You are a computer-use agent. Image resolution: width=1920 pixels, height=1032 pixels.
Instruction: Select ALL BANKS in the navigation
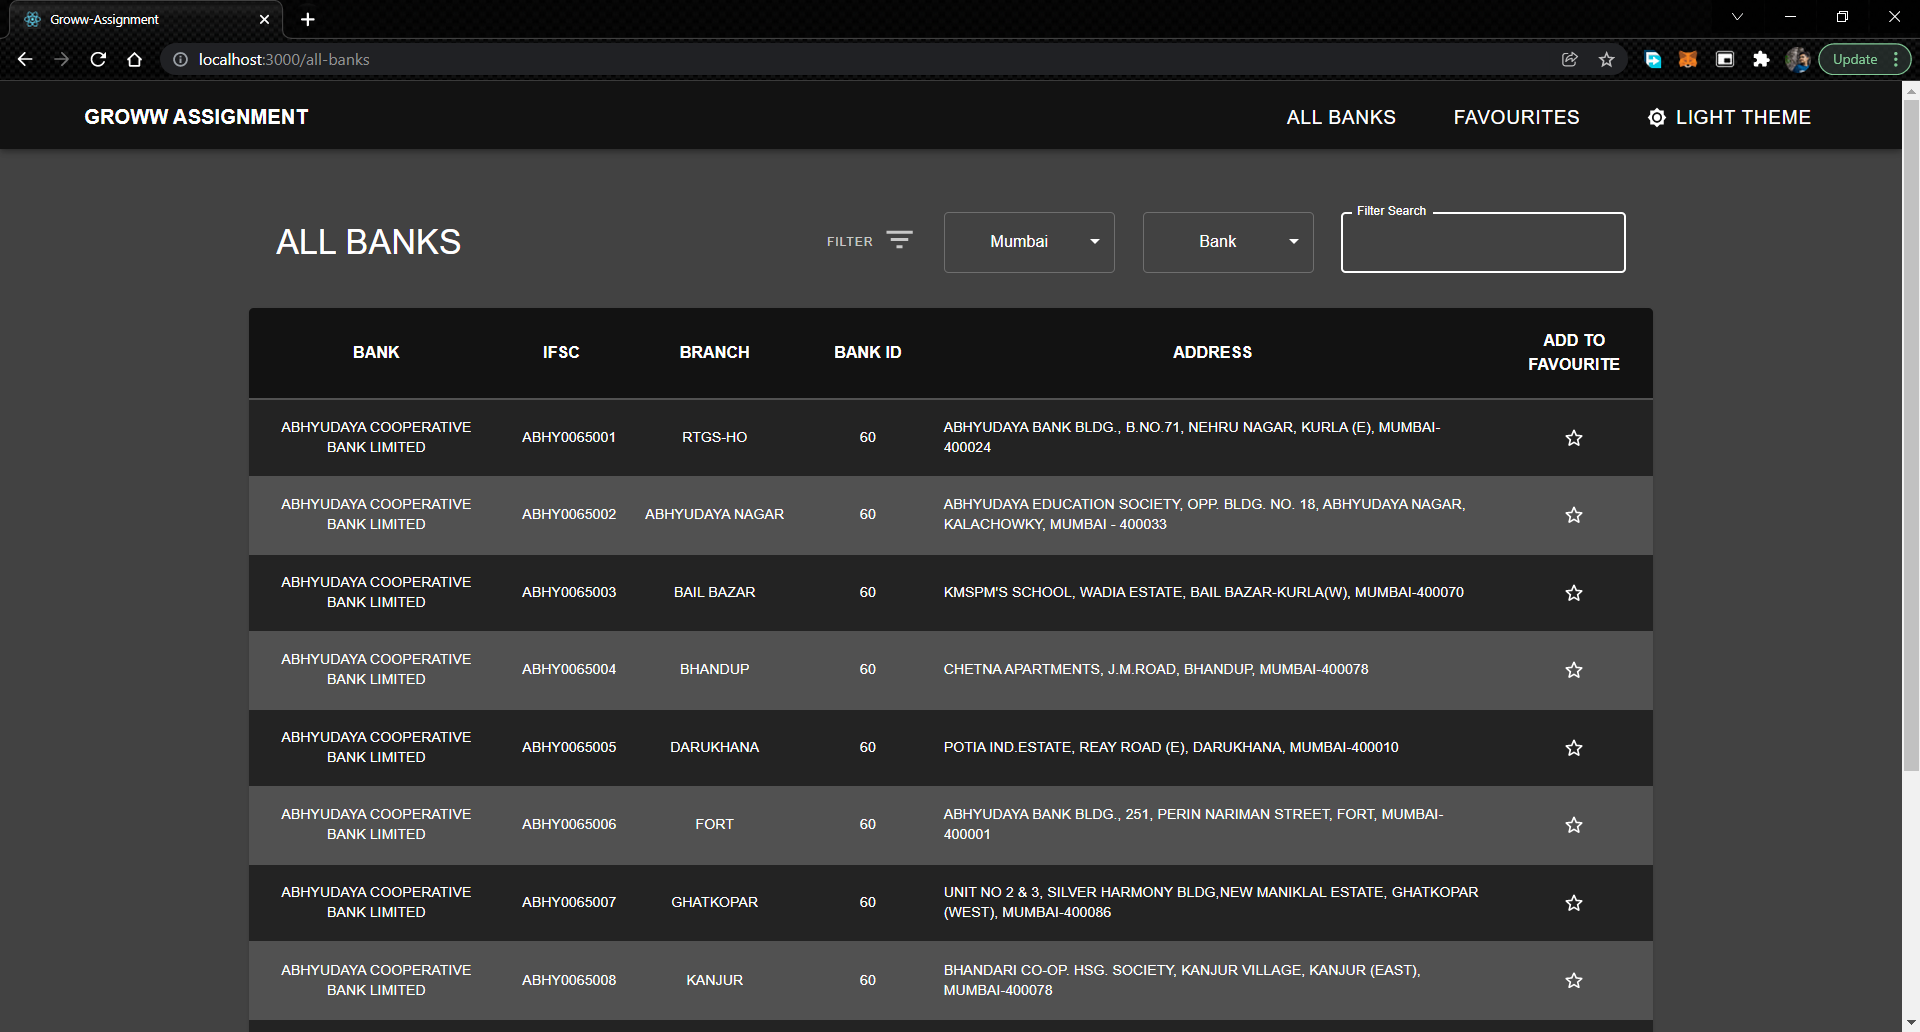coord(1340,117)
